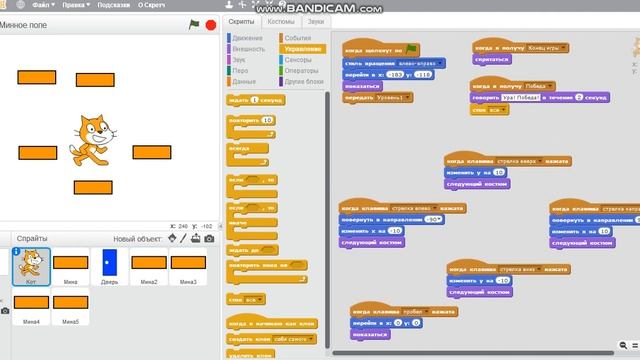Click block palette vertical scrollbar
This screenshot has height=360, width=640.
point(327,220)
